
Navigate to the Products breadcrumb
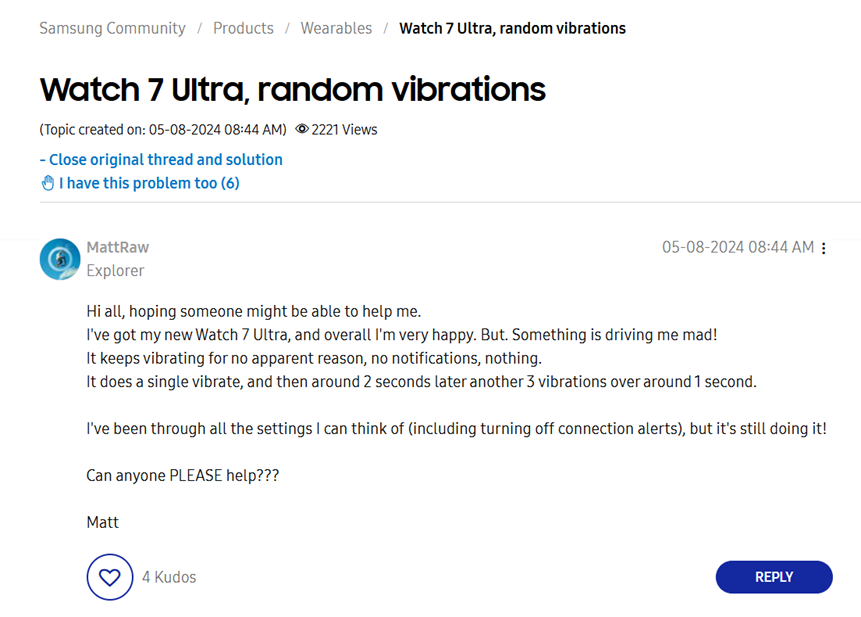click(x=243, y=28)
